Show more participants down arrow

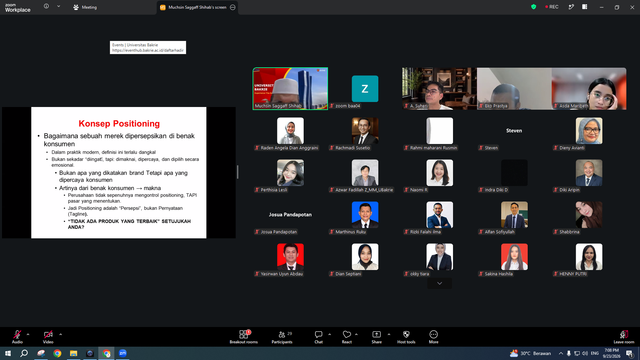coord(439,283)
